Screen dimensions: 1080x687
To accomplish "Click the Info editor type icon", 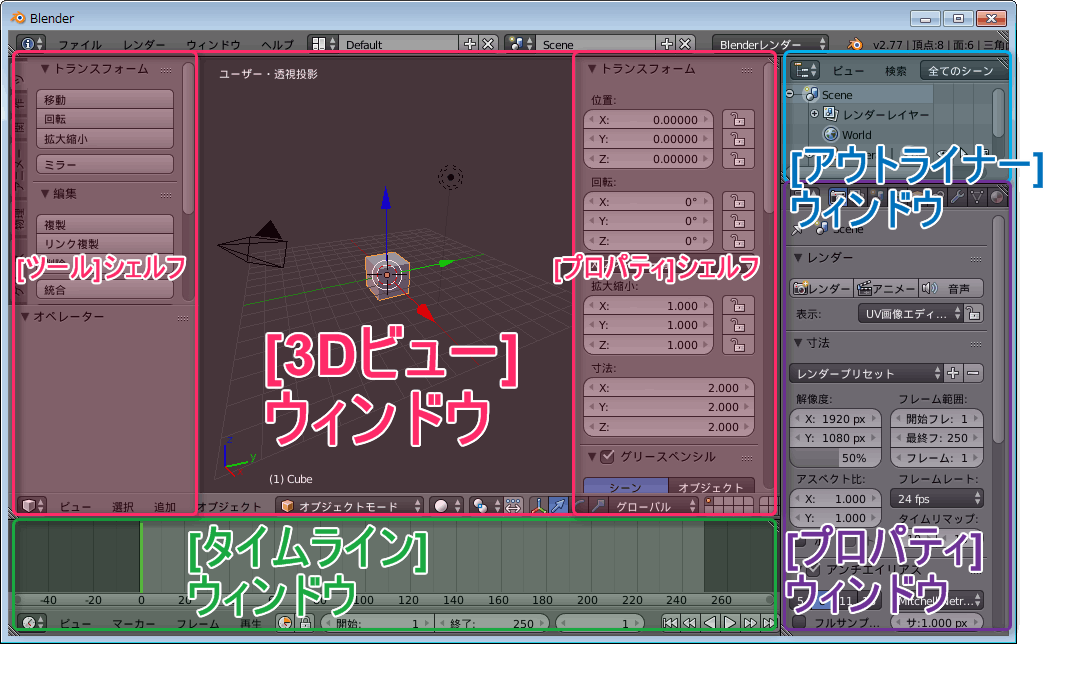I will click(29, 44).
